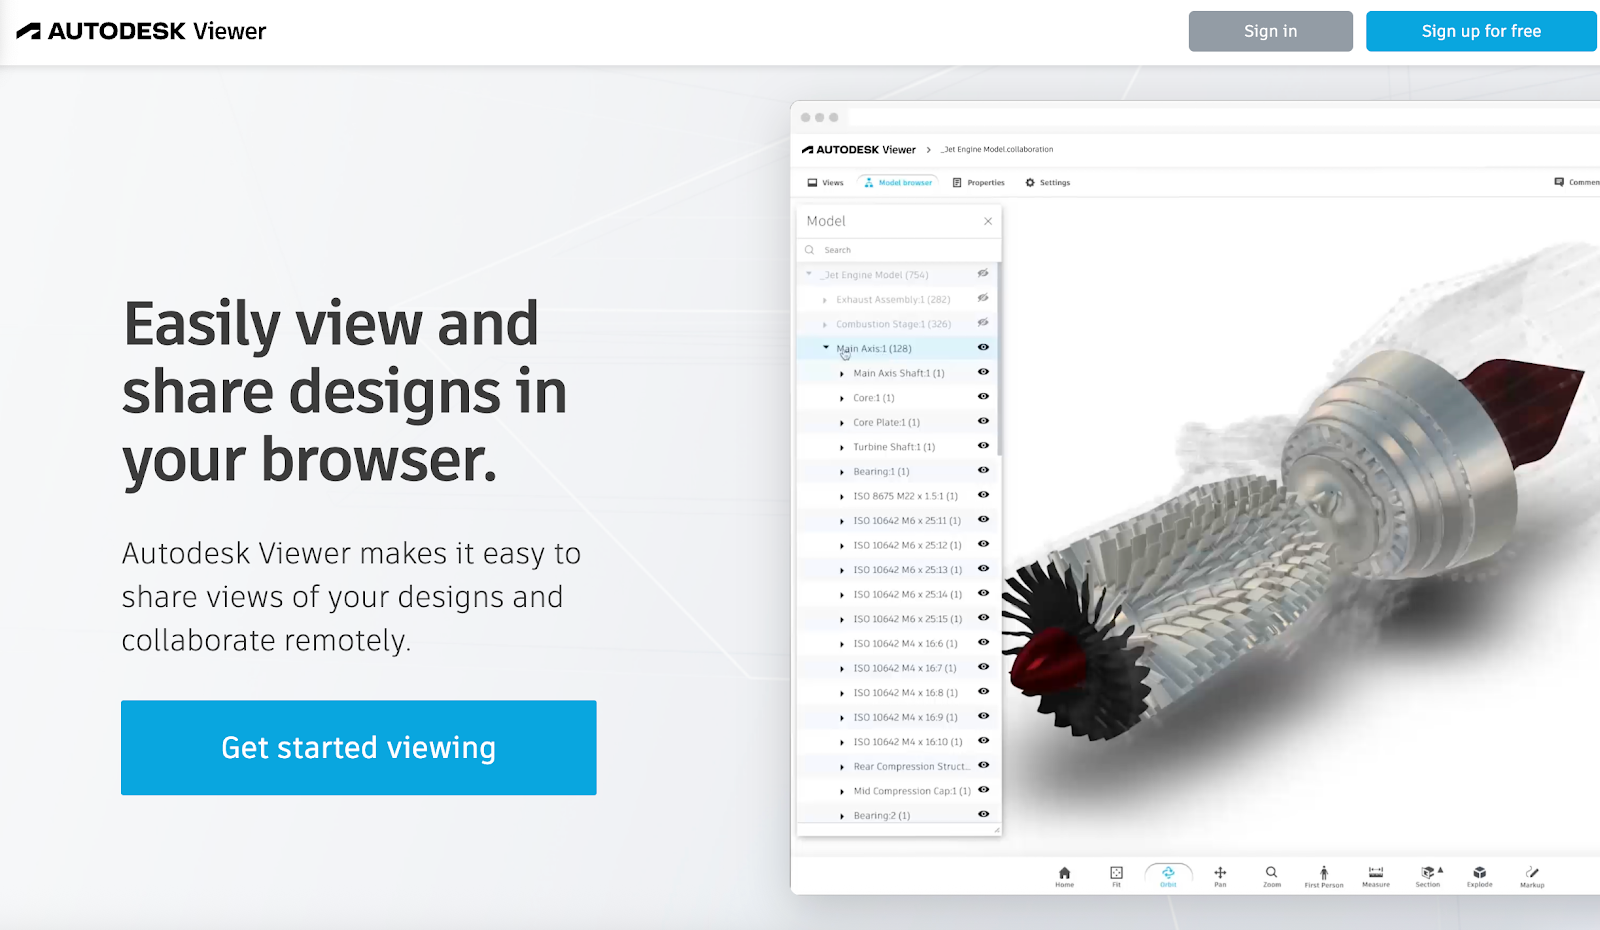Viewport: 1600px width, 930px height.
Task: Click the Search field in Model panel
Action: pos(899,250)
